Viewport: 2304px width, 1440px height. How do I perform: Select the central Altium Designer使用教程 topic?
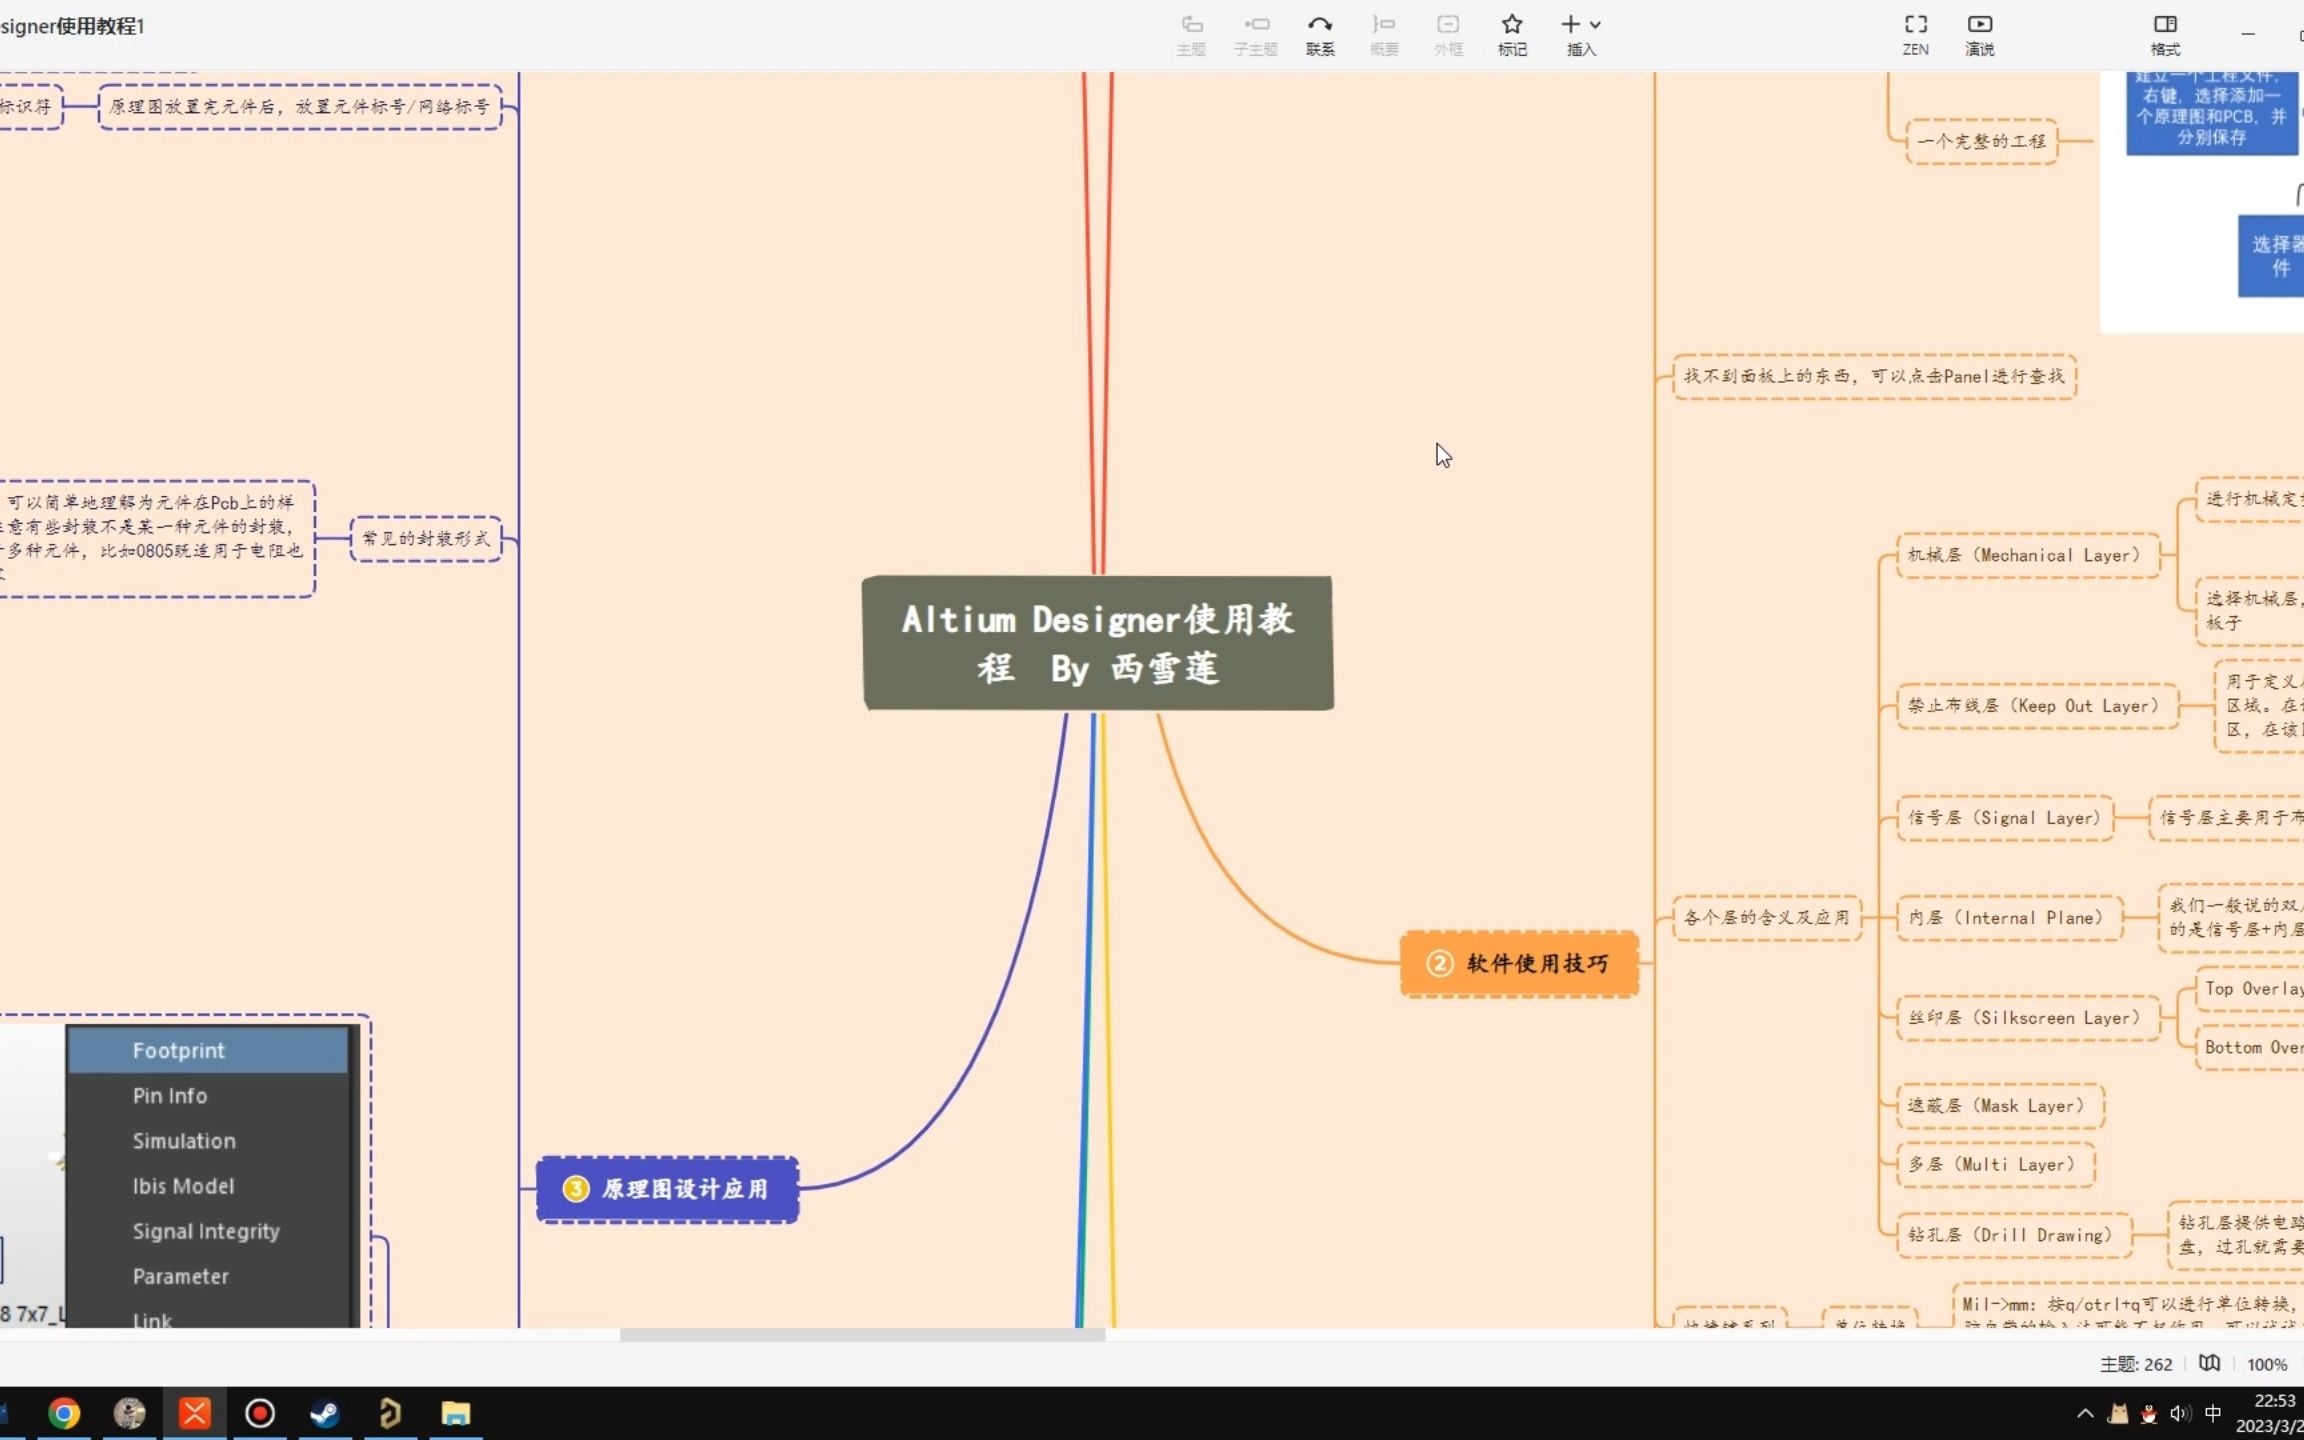coord(1098,643)
